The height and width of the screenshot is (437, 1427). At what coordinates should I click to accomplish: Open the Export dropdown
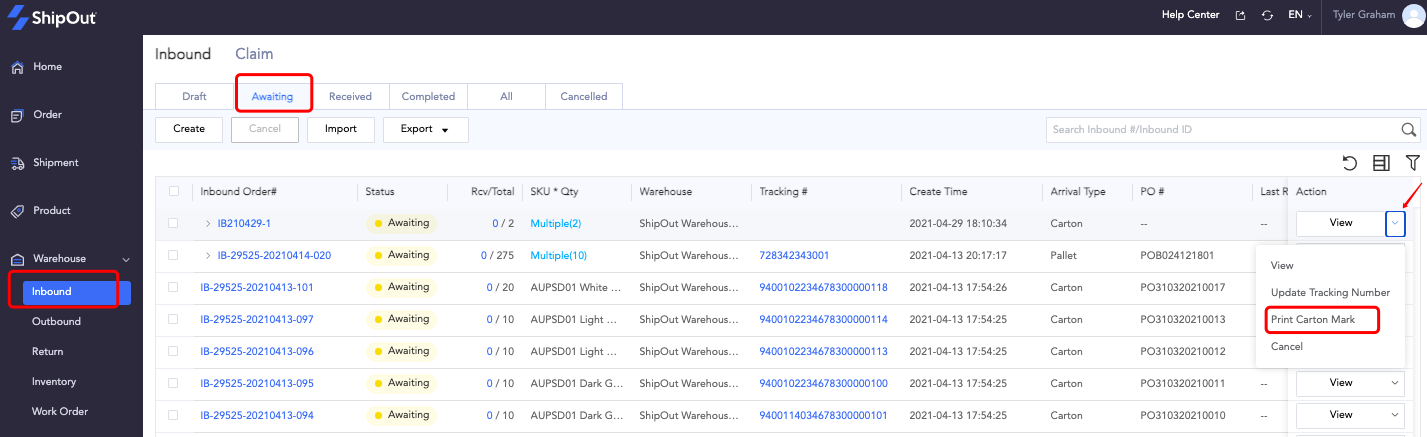pos(425,129)
